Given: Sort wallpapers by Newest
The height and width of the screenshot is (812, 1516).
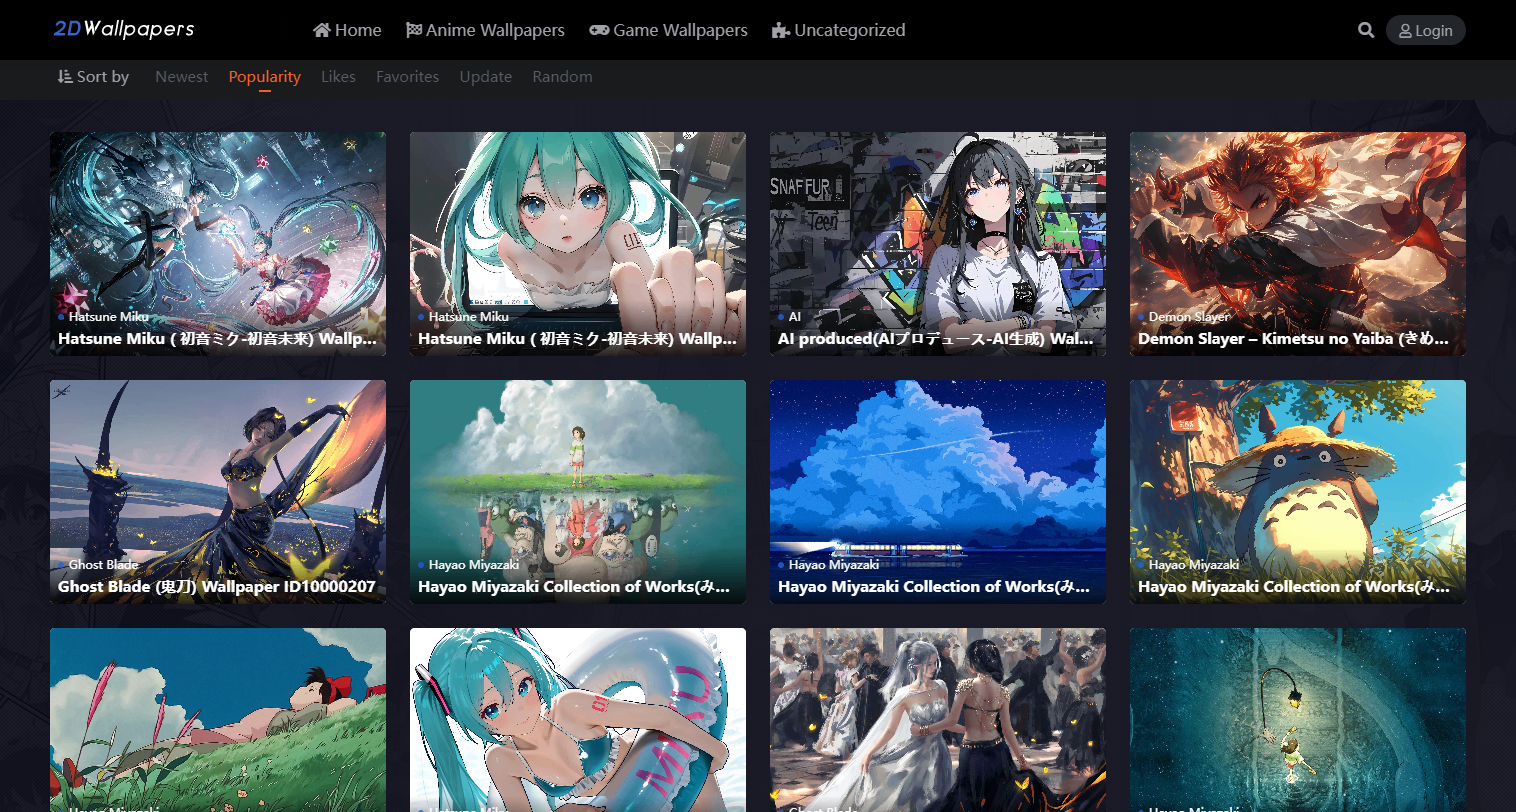Looking at the screenshot, I should [182, 77].
